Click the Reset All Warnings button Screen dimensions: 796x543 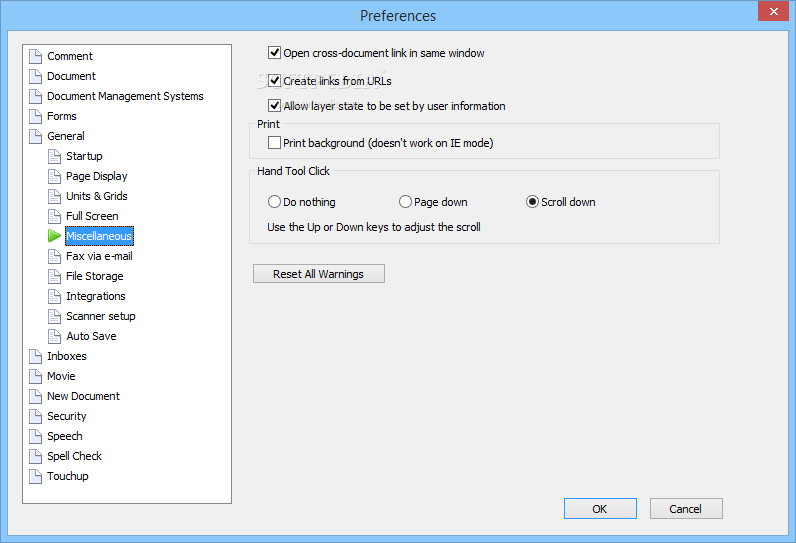(319, 274)
